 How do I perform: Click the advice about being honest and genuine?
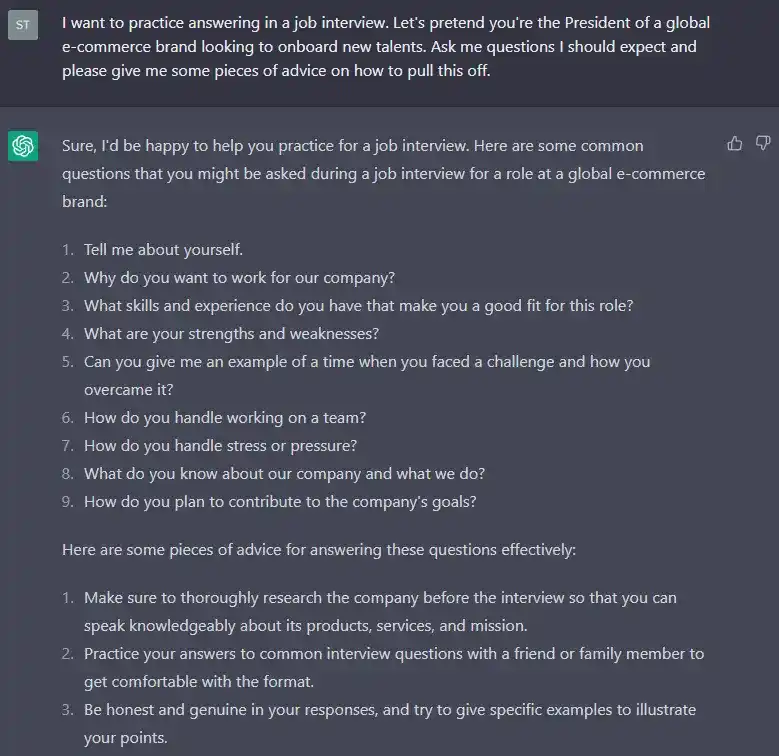(x=390, y=724)
